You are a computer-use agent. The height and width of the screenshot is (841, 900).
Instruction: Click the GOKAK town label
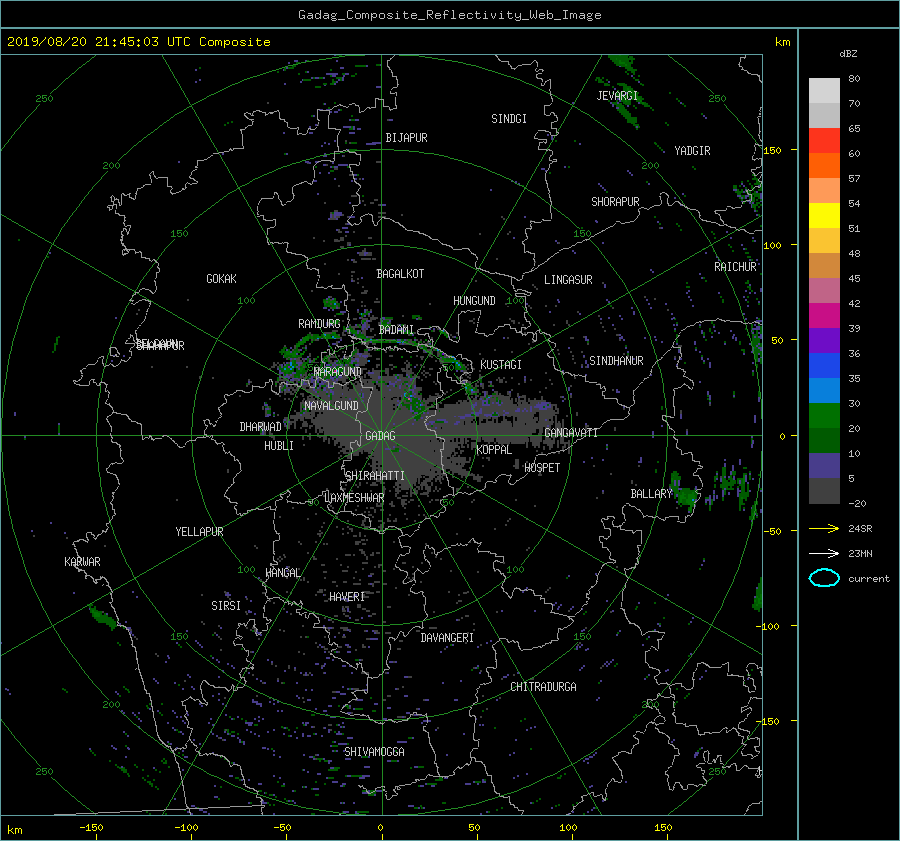(221, 279)
